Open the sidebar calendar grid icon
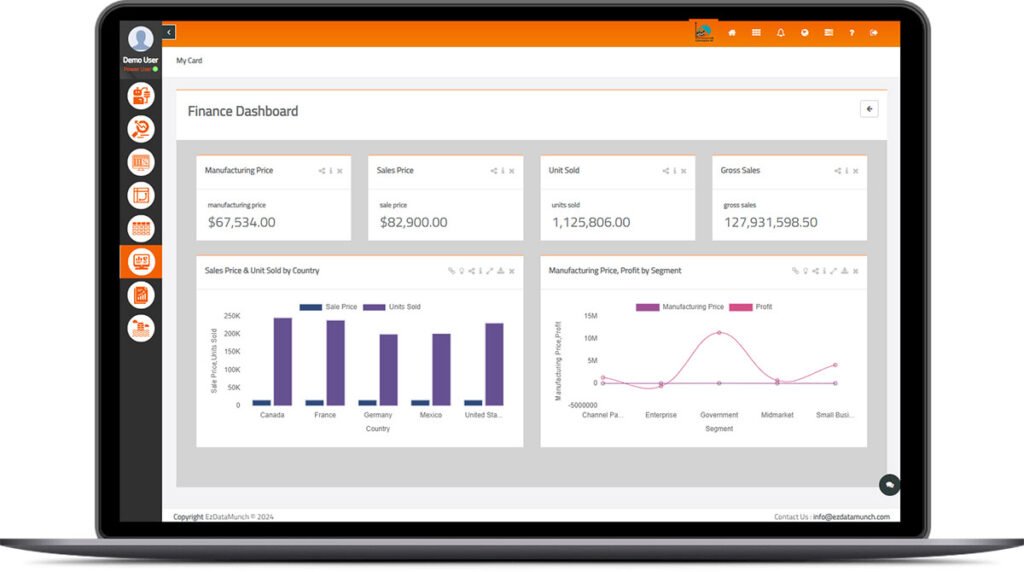 pyautogui.click(x=140, y=229)
